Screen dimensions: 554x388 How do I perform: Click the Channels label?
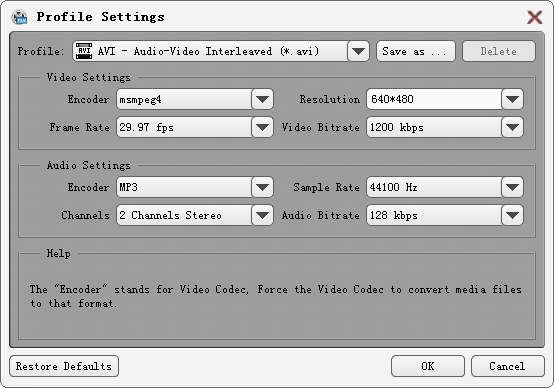(86, 215)
